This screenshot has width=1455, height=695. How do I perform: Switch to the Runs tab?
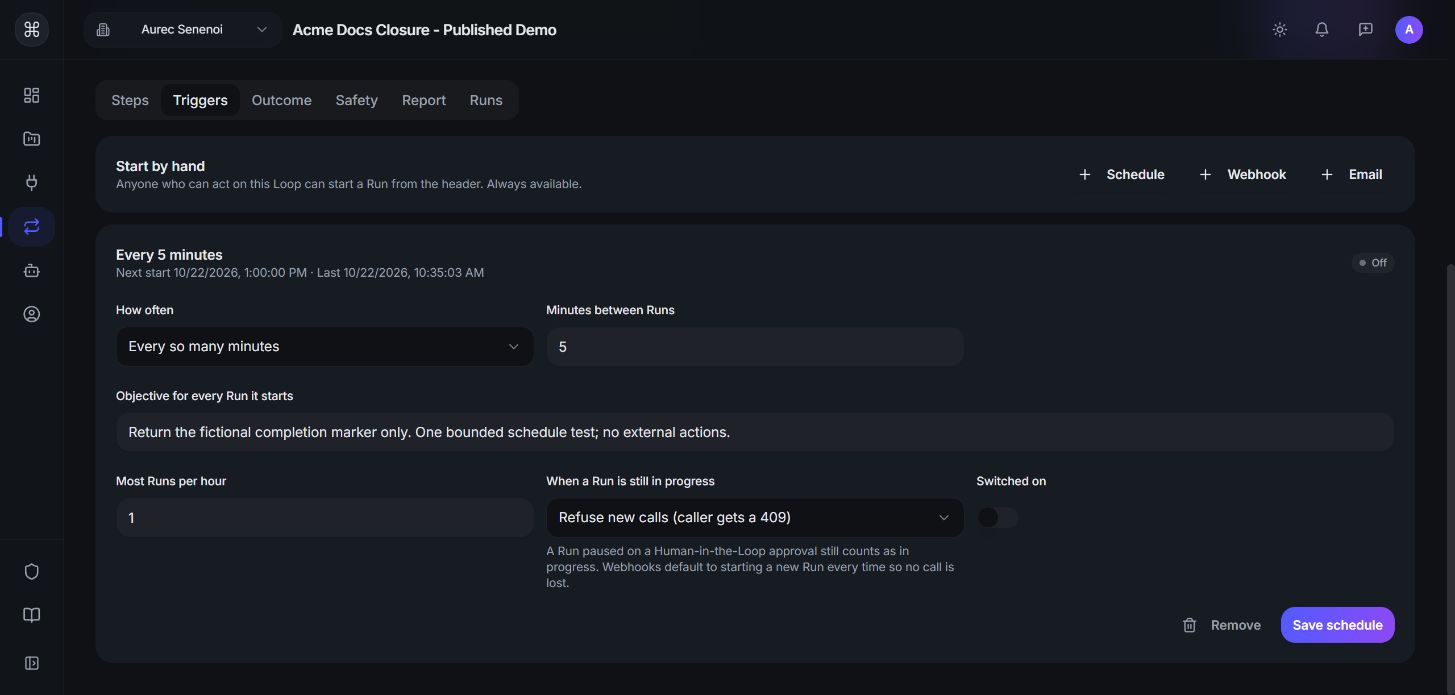(x=486, y=100)
